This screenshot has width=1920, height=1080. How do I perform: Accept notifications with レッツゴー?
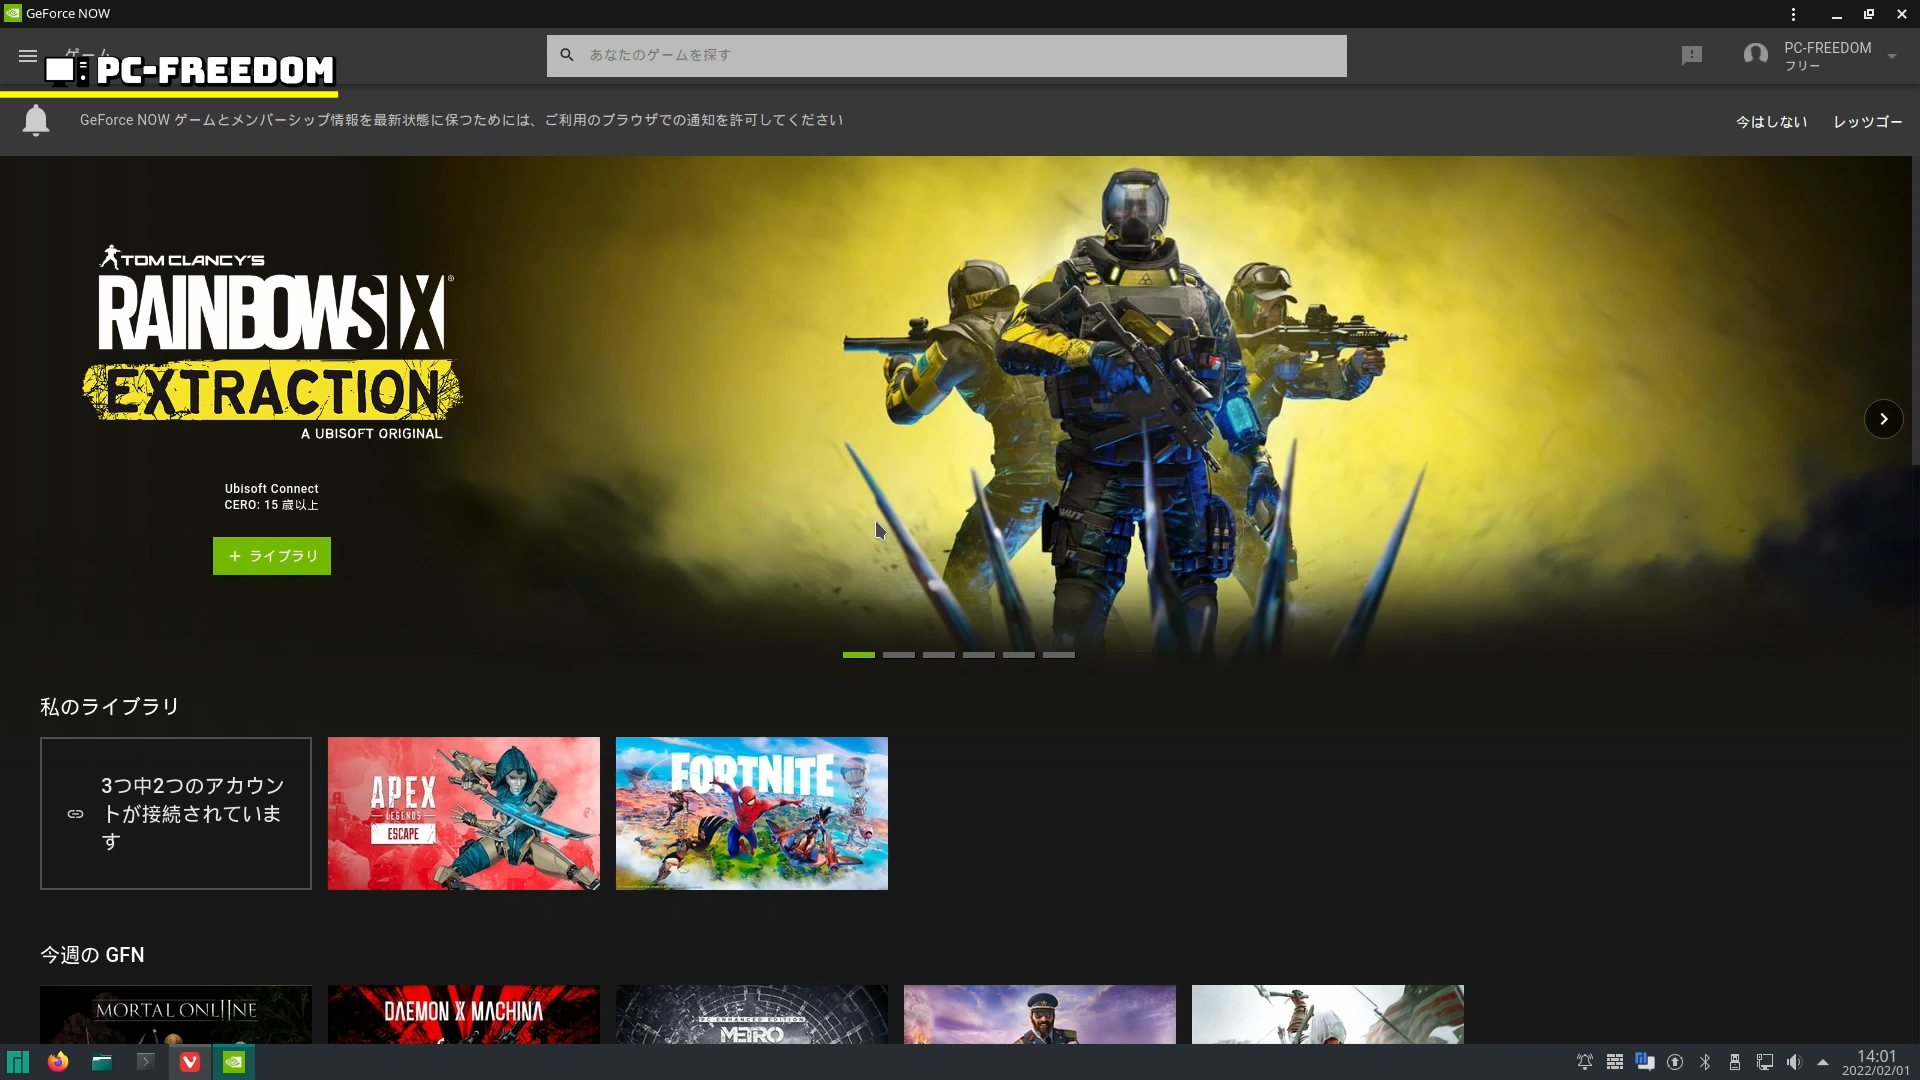tap(1867, 122)
